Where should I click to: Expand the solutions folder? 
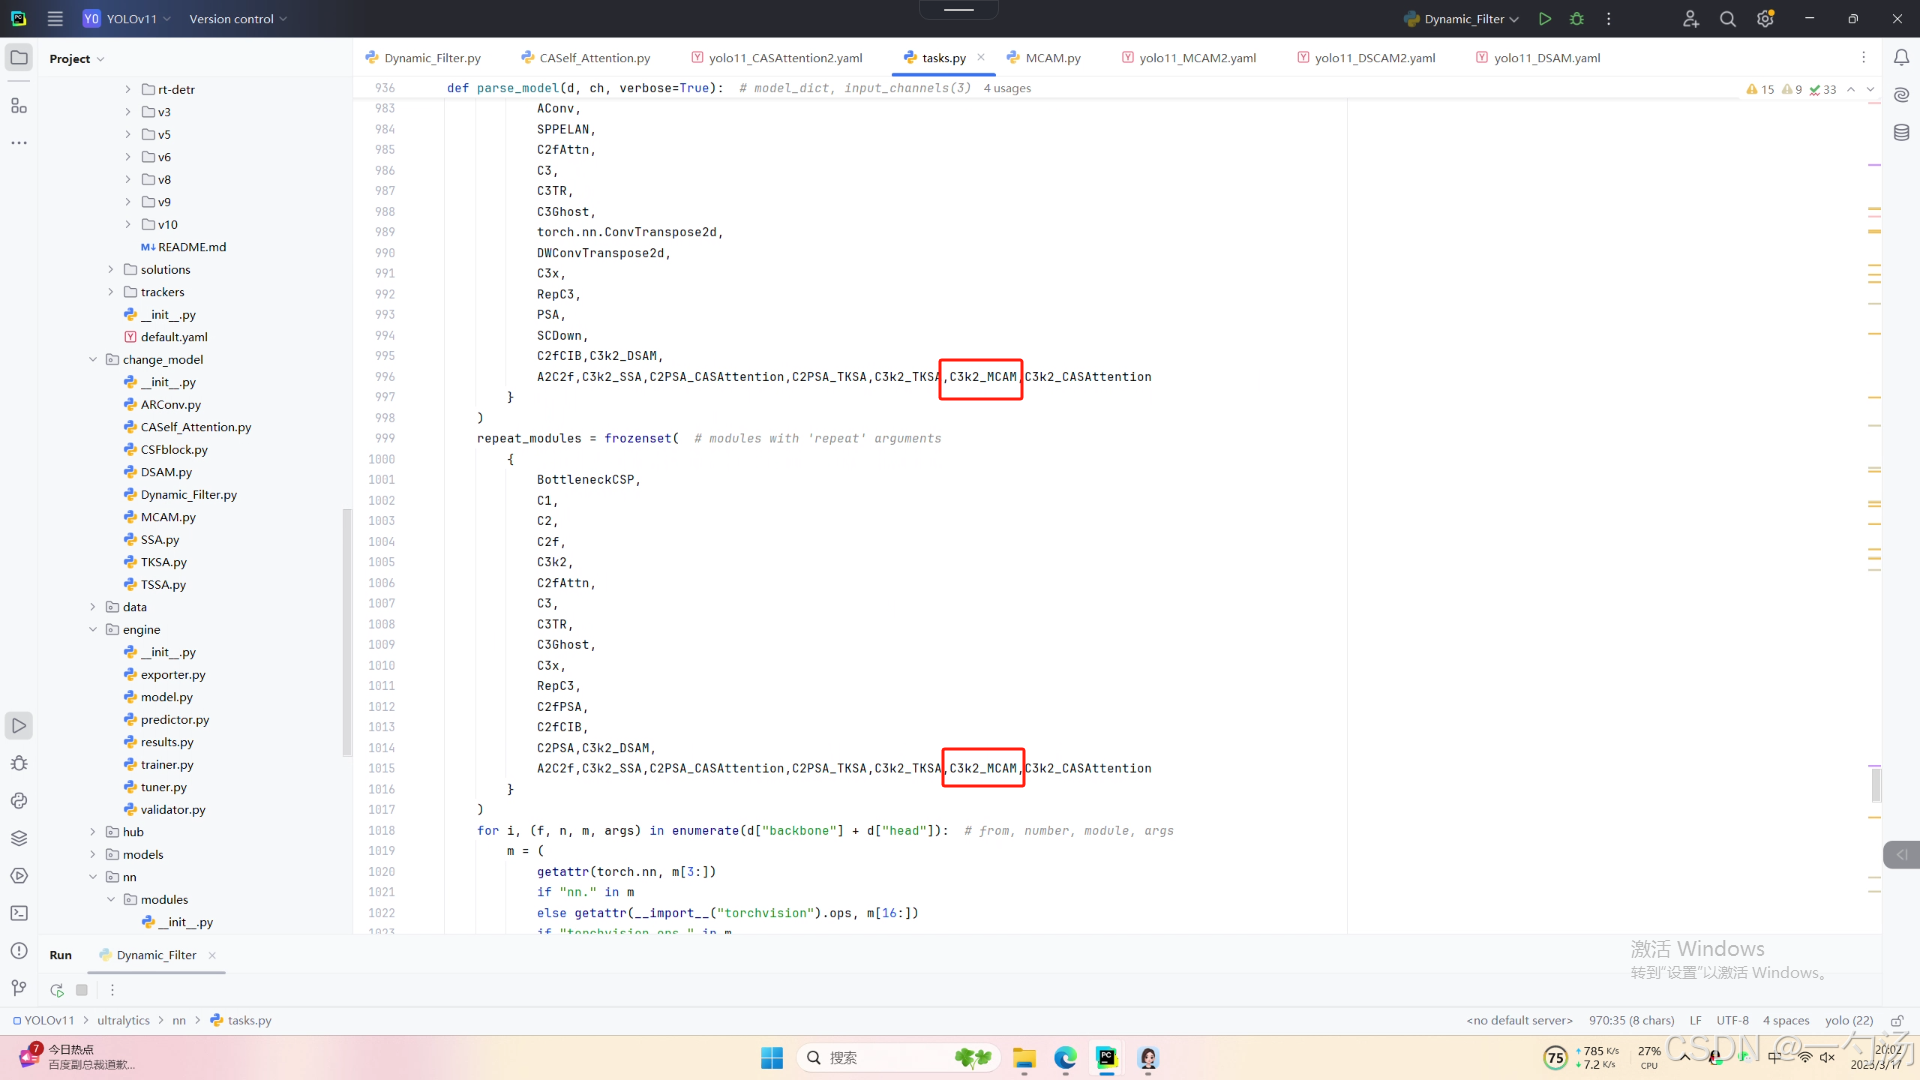(111, 270)
